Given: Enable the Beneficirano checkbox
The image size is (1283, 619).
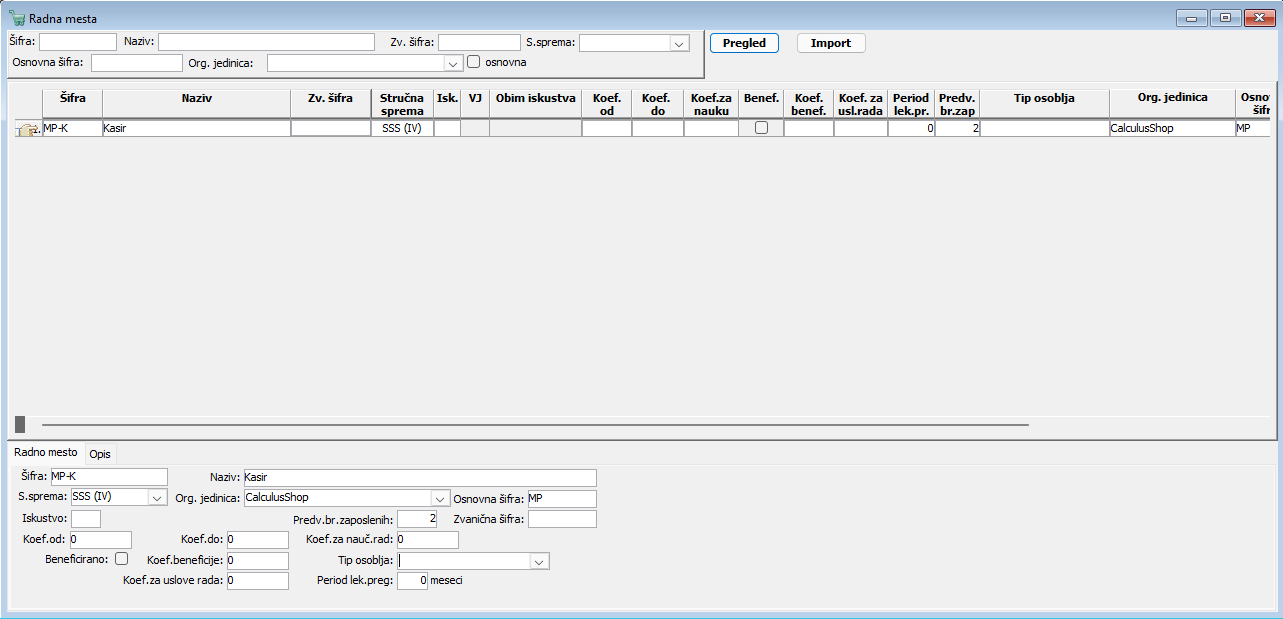Looking at the screenshot, I should pos(122,559).
